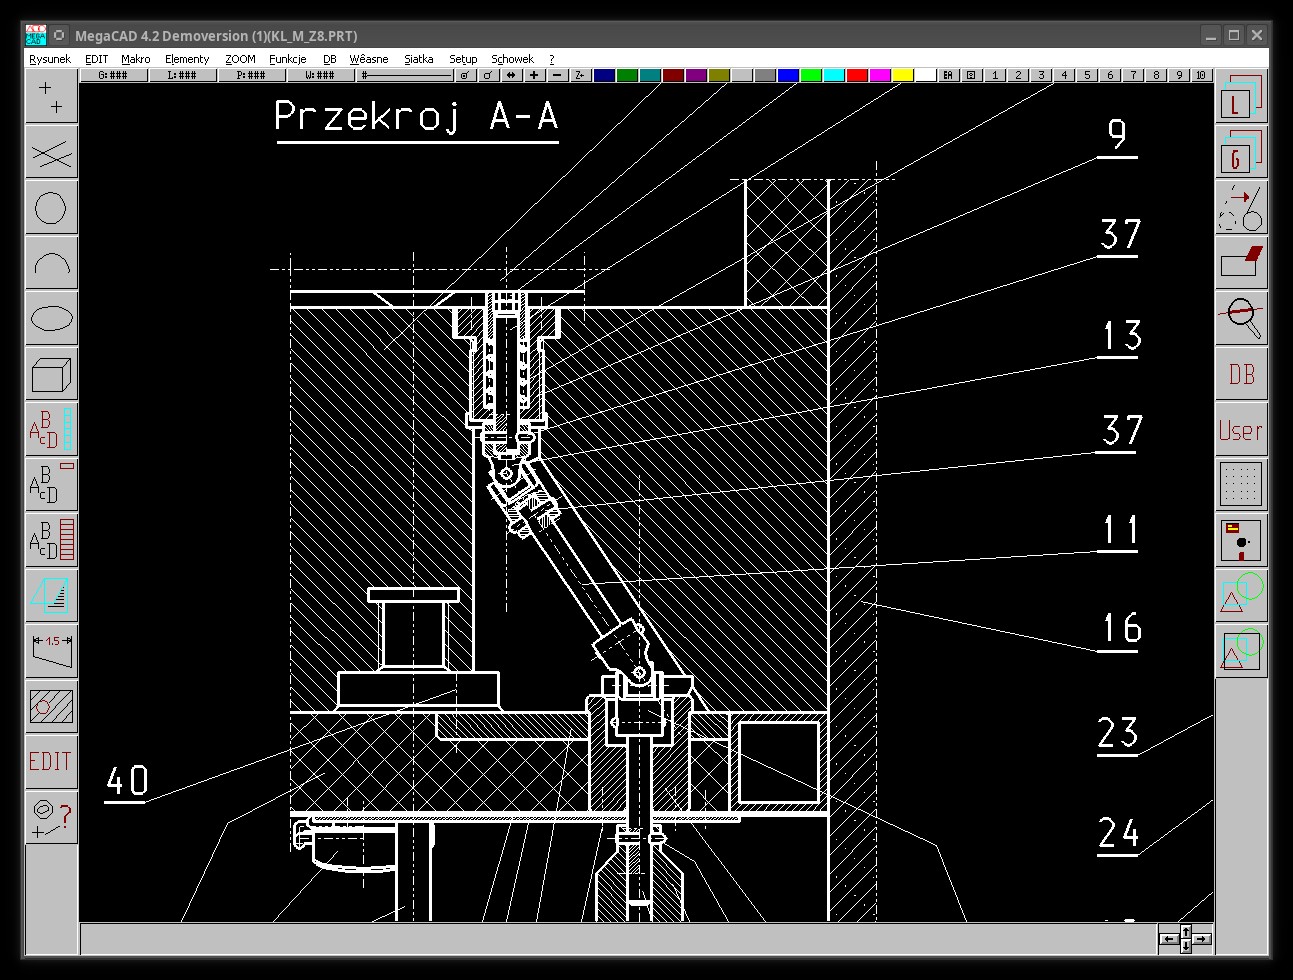The width and height of the screenshot is (1293, 980).
Task: Toggle the dotted grid display button
Action: 1242,484
